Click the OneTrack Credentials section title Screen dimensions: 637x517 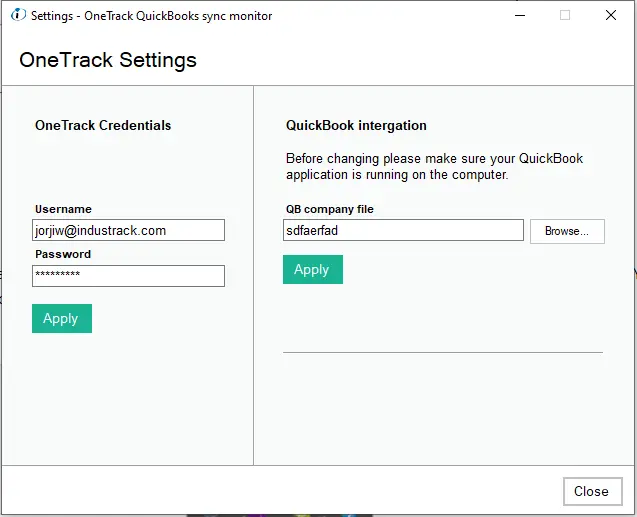tap(103, 125)
